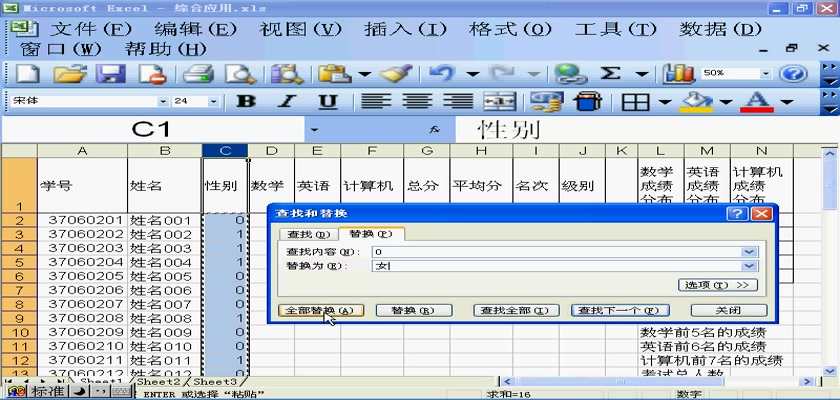
Task: Click the 全部替换 button
Action: pyautogui.click(x=319, y=311)
